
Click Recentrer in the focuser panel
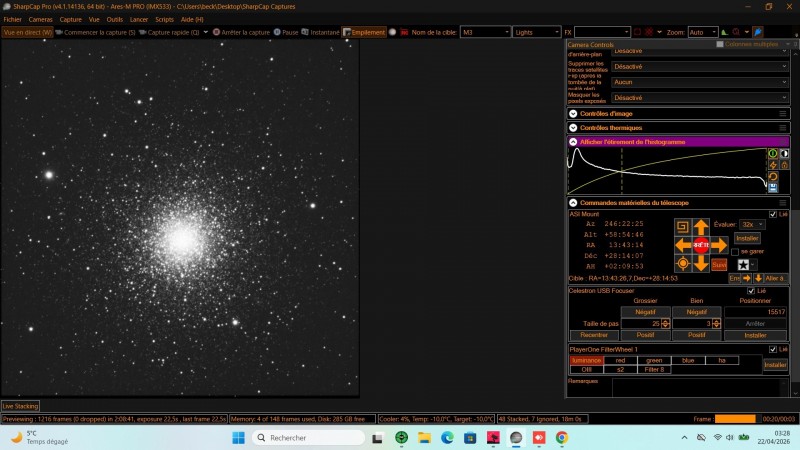[594, 335]
